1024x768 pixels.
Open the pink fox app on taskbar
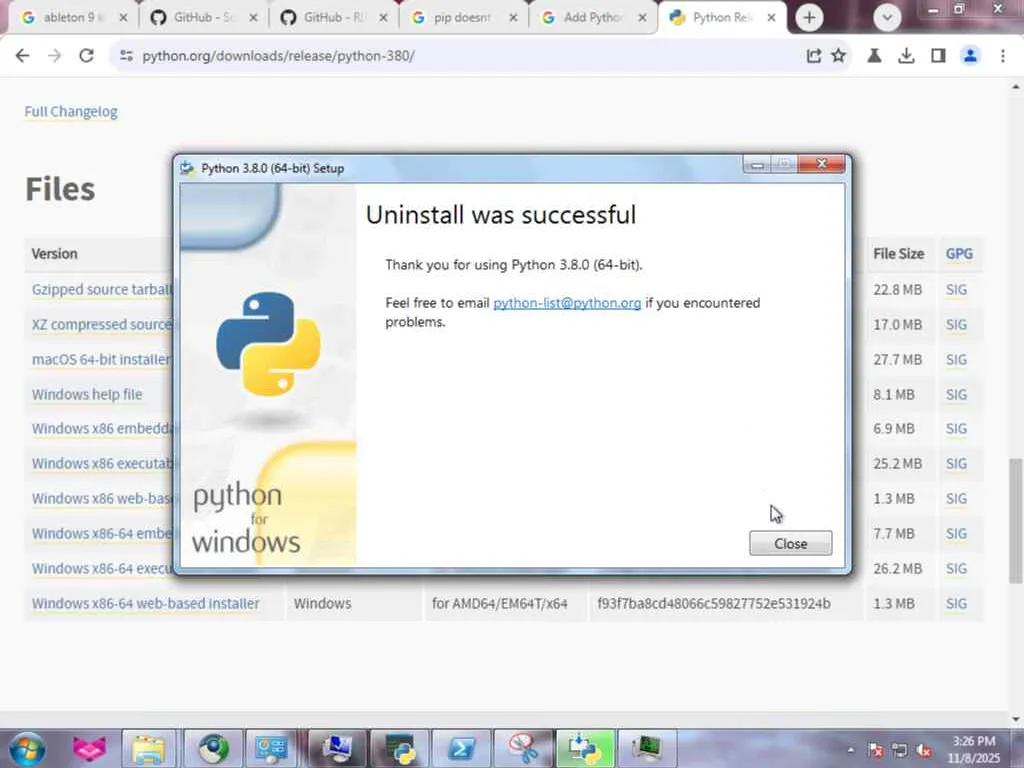click(89, 748)
